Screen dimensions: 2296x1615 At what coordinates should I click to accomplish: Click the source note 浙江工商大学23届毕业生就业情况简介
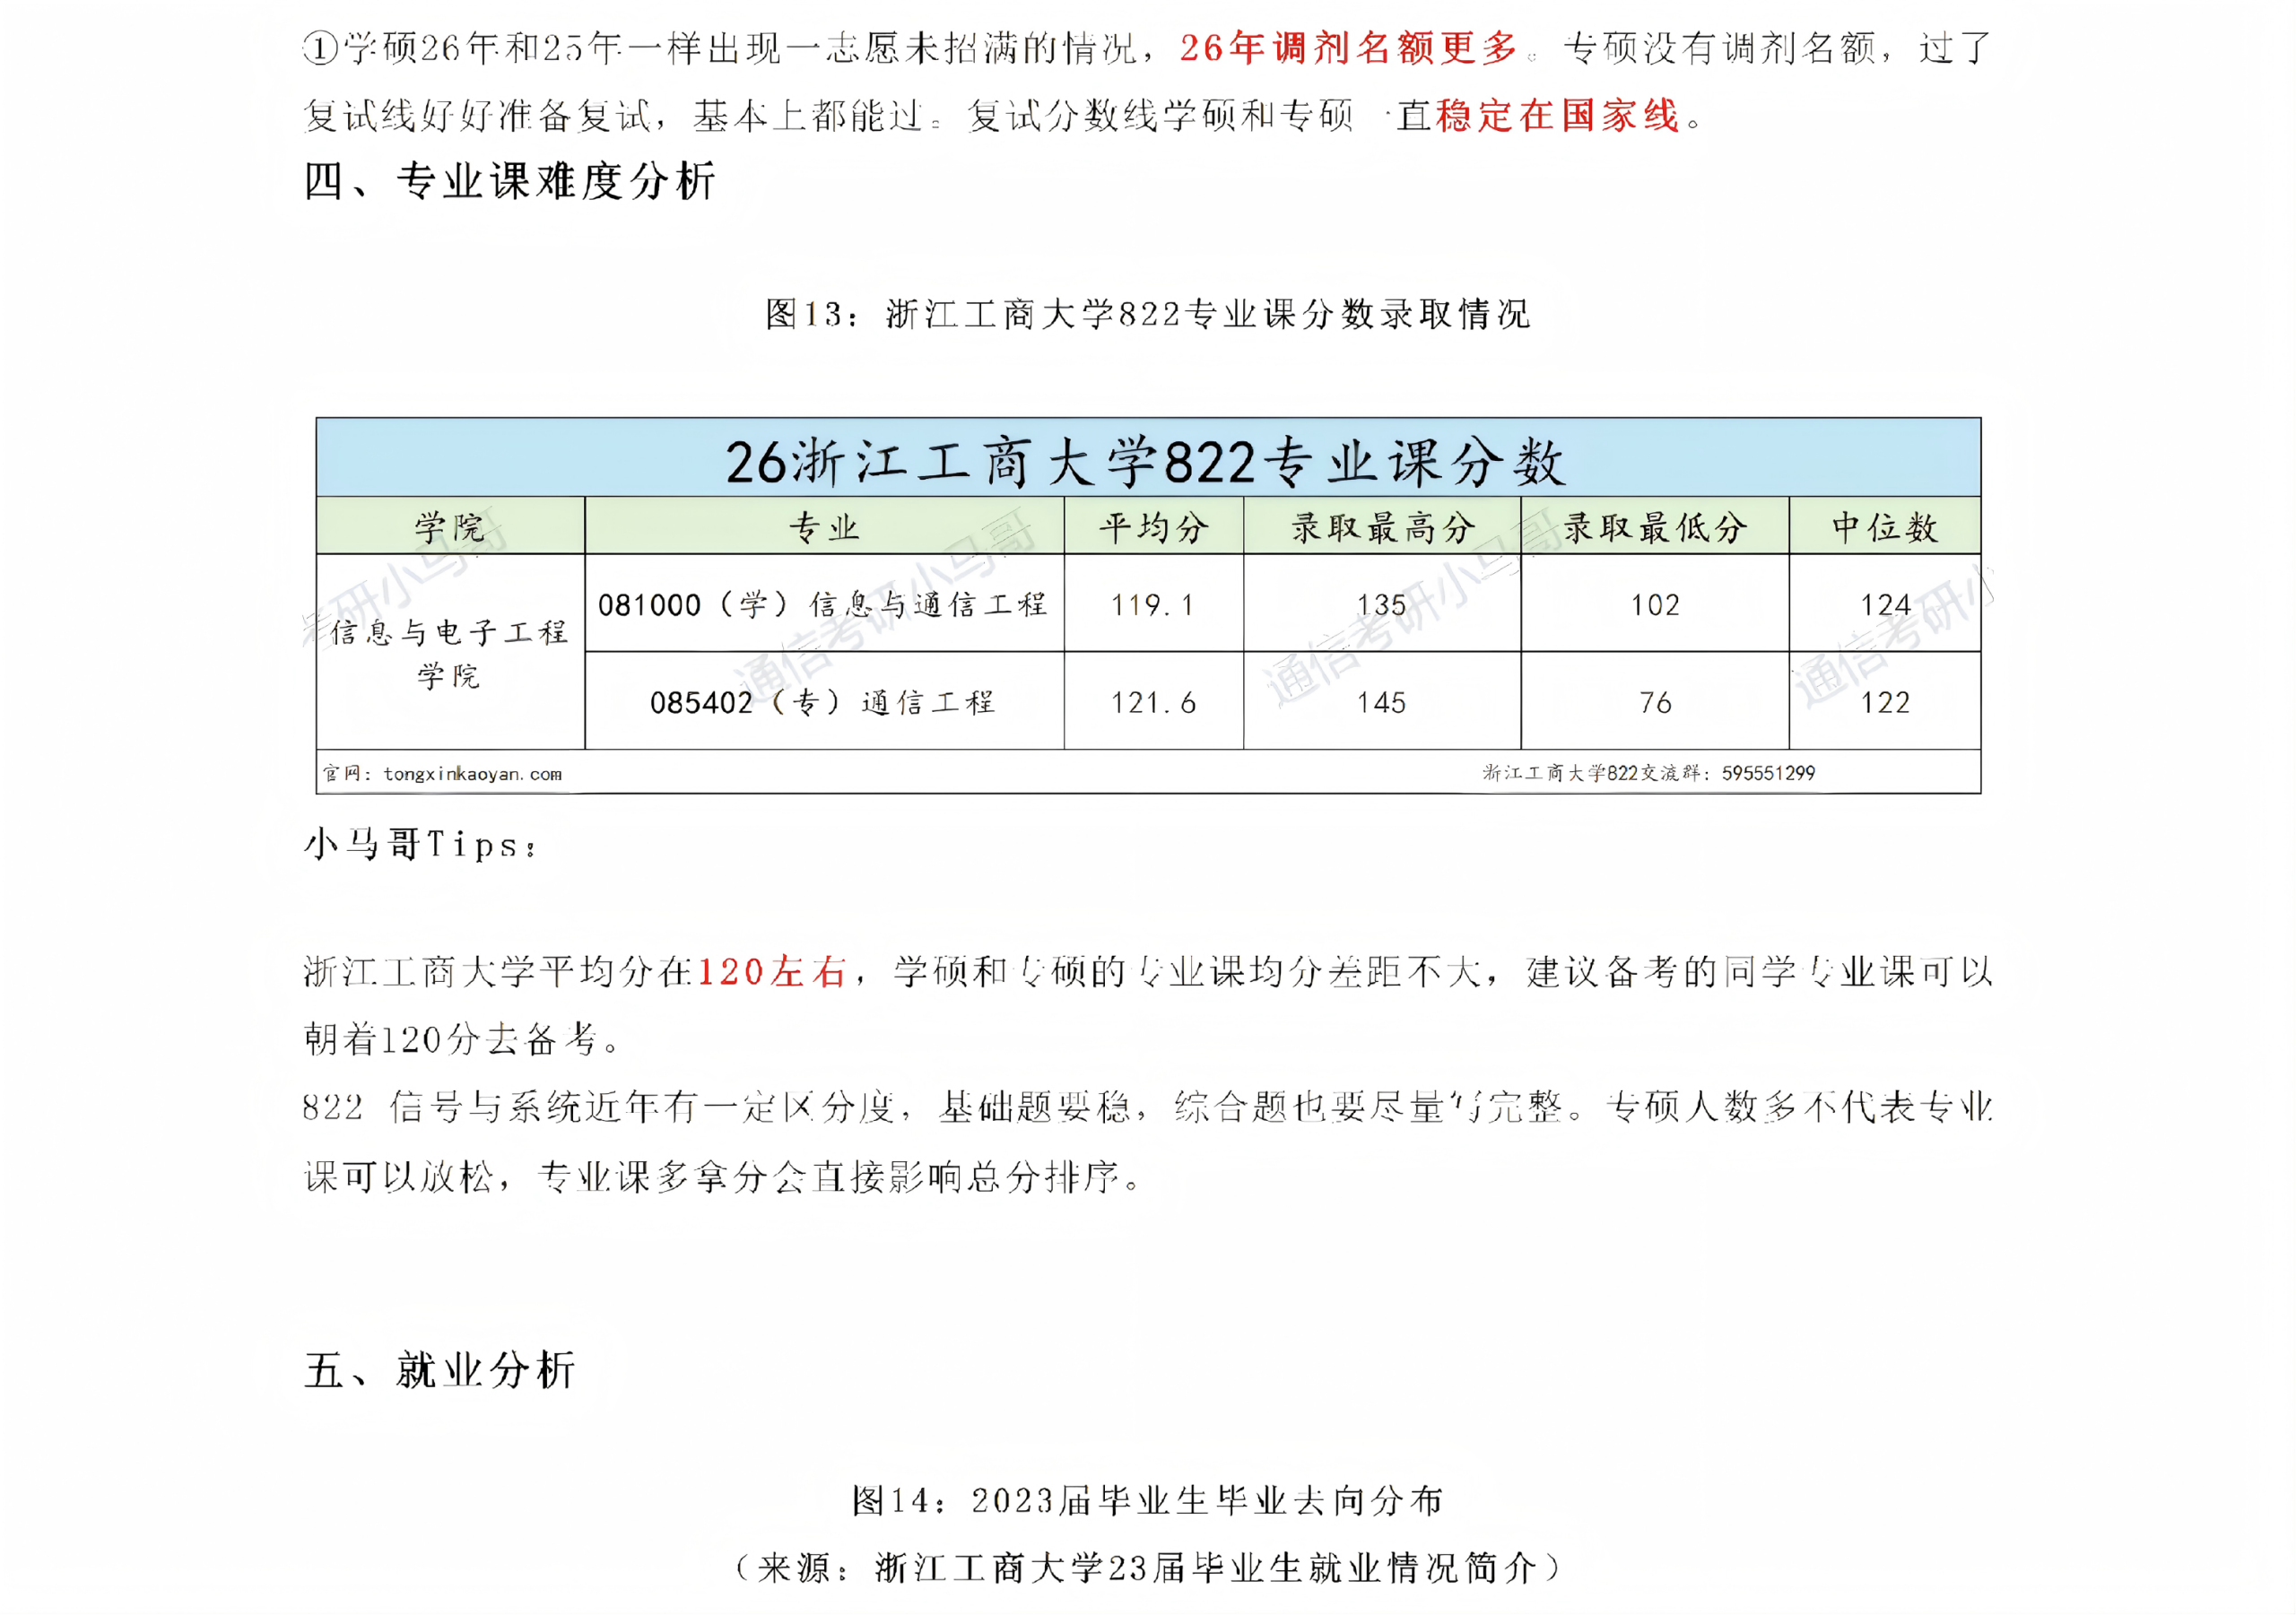coord(1205,1568)
